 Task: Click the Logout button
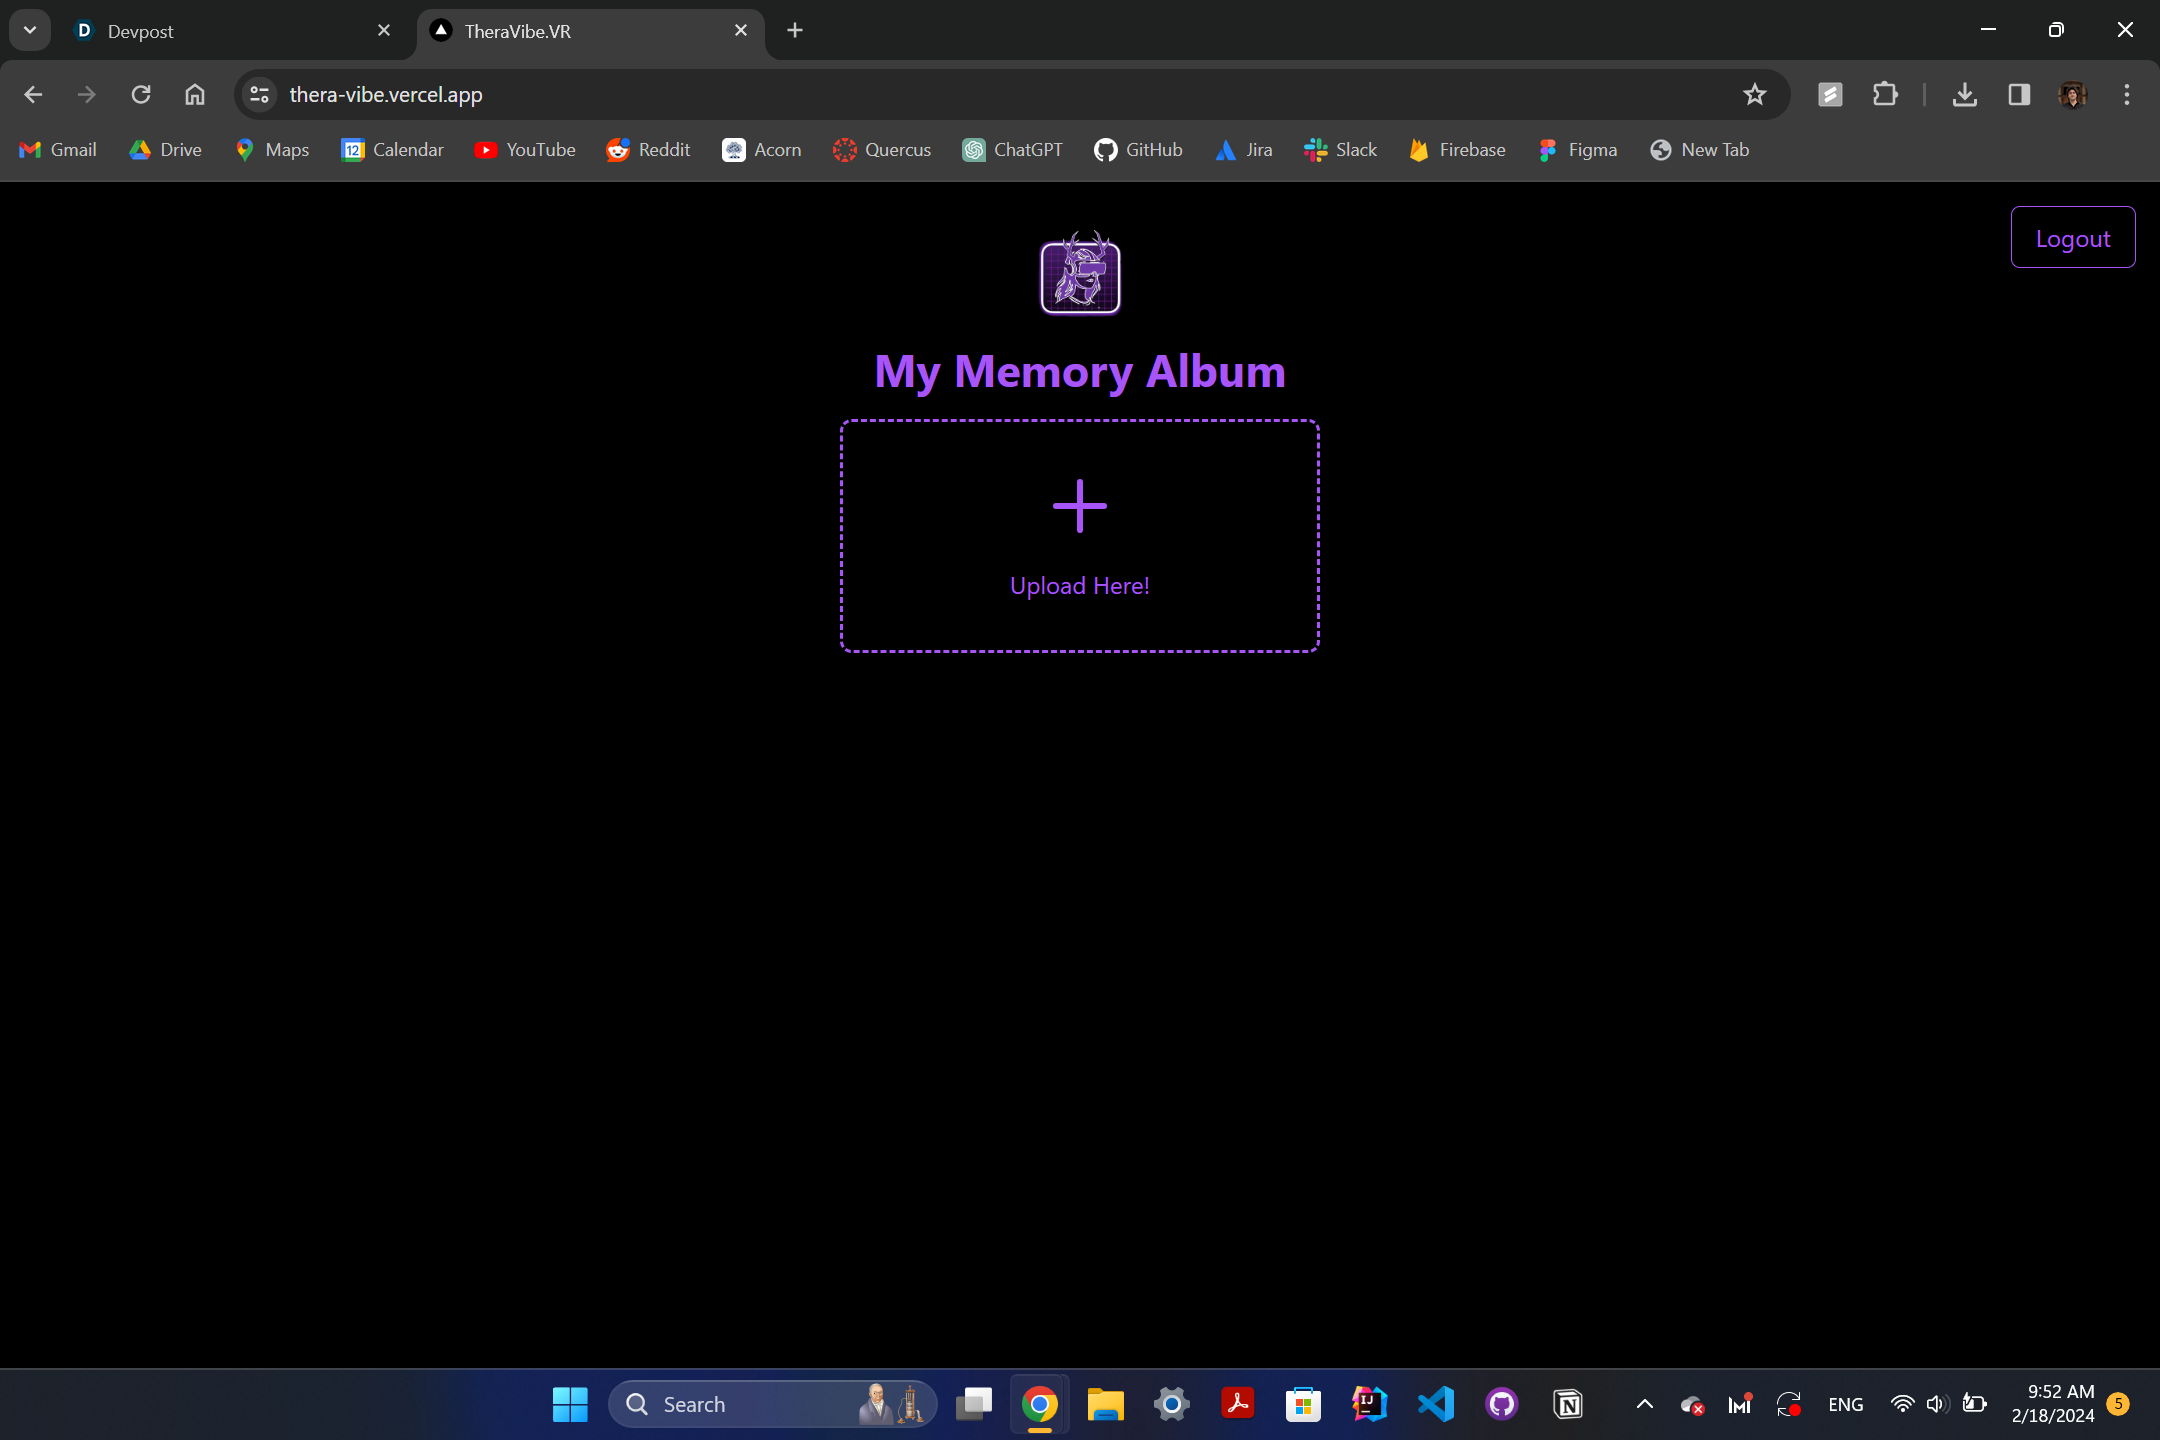click(x=2072, y=238)
